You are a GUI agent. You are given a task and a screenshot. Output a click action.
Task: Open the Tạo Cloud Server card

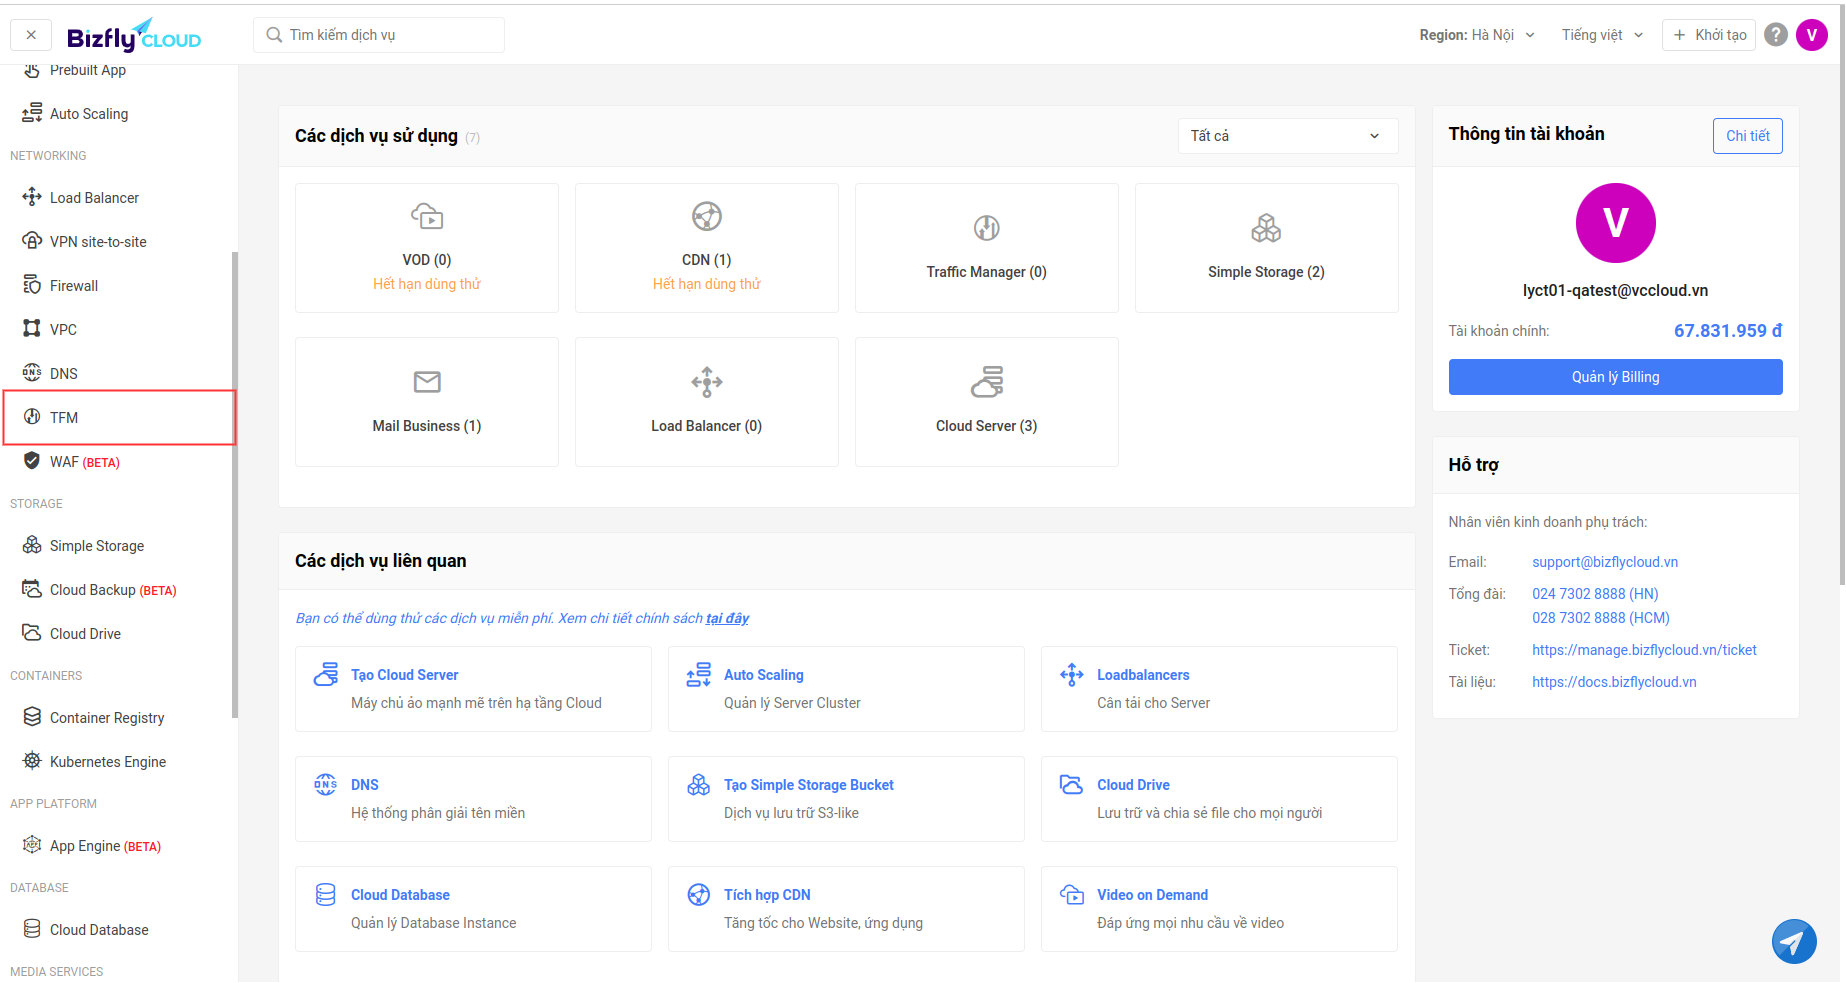click(473, 689)
